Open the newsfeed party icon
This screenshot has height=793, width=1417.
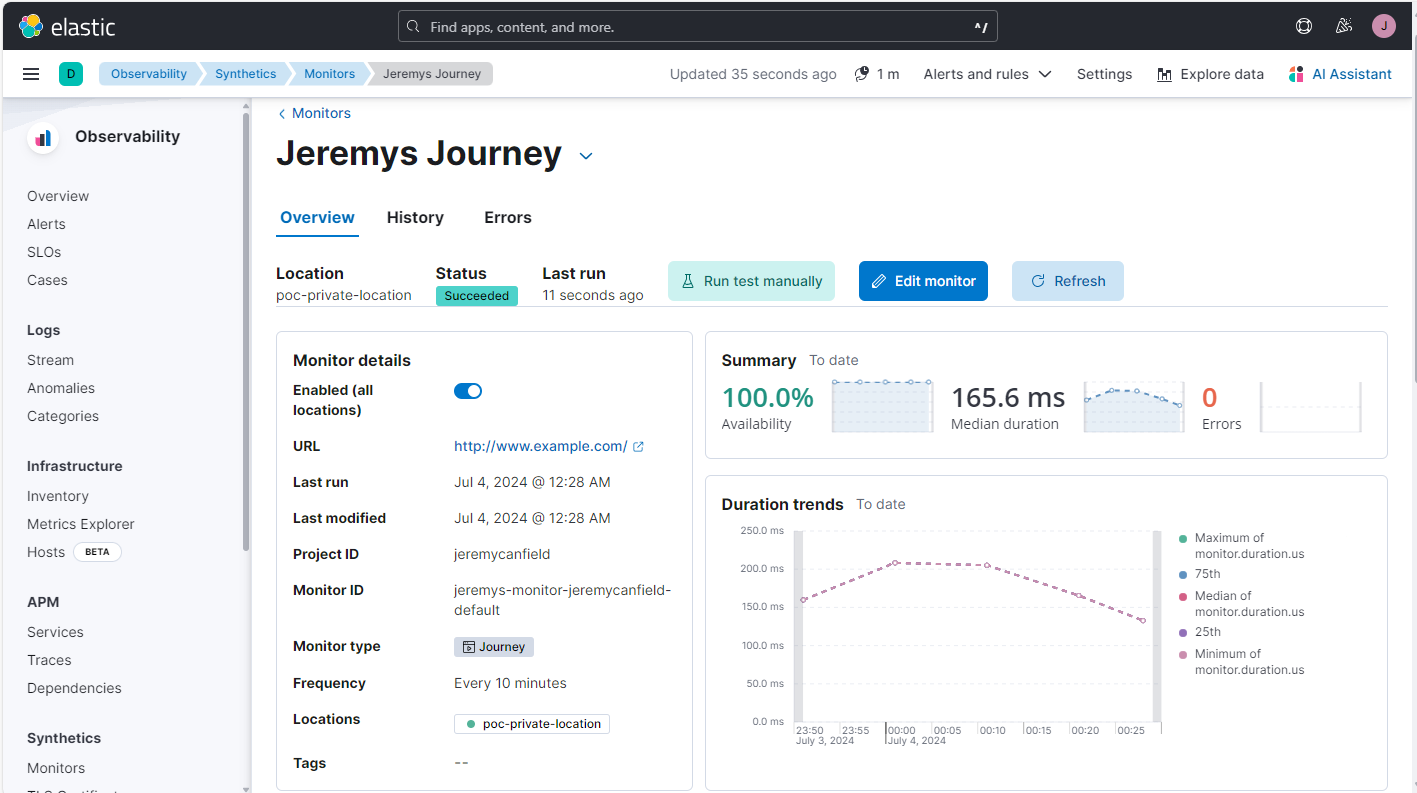coord(1344,26)
